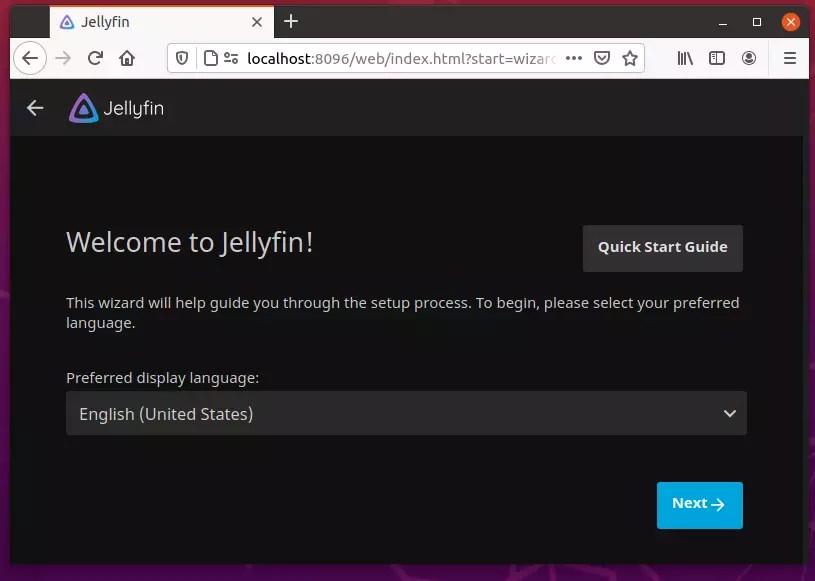Open the Jellyfin logo home icon
Viewport: 815px width, 581px height.
pyautogui.click(x=83, y=107)
